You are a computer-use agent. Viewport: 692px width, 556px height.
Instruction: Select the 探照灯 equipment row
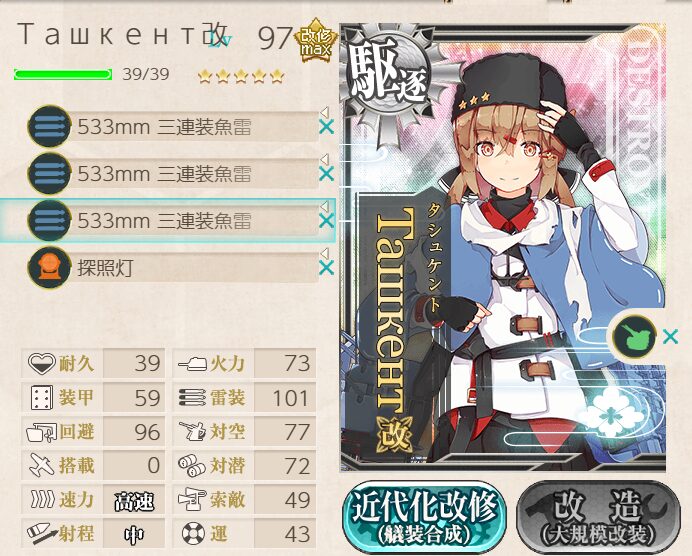click(172, 267)
